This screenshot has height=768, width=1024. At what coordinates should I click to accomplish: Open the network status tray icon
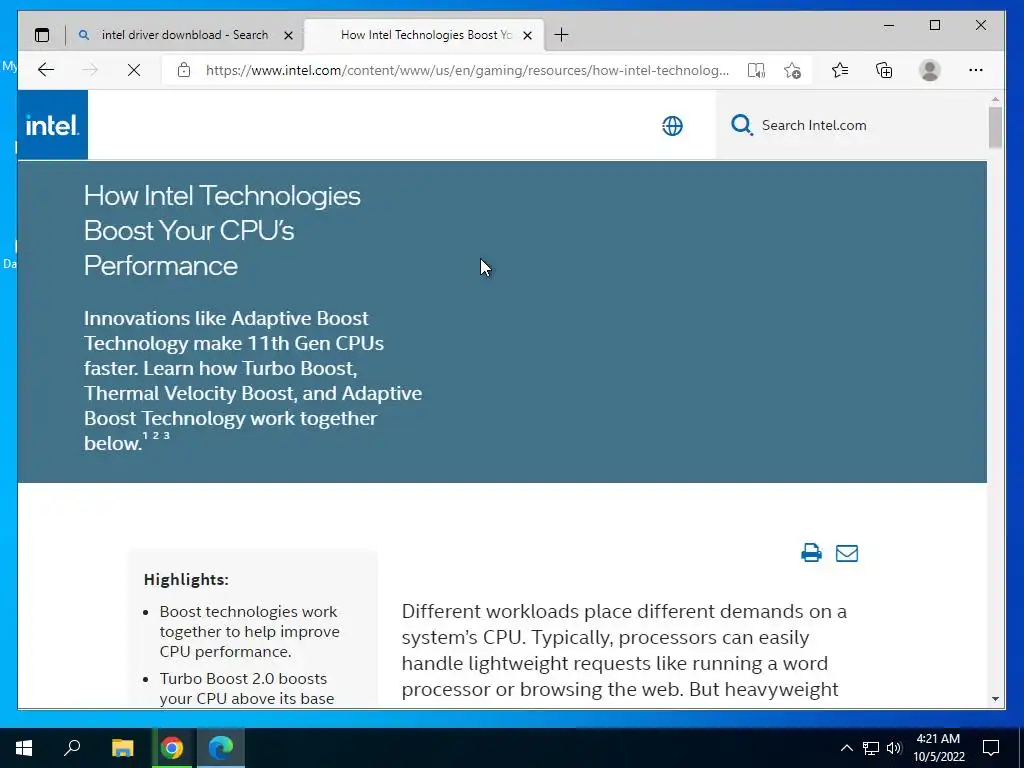(x=871, y=748)
